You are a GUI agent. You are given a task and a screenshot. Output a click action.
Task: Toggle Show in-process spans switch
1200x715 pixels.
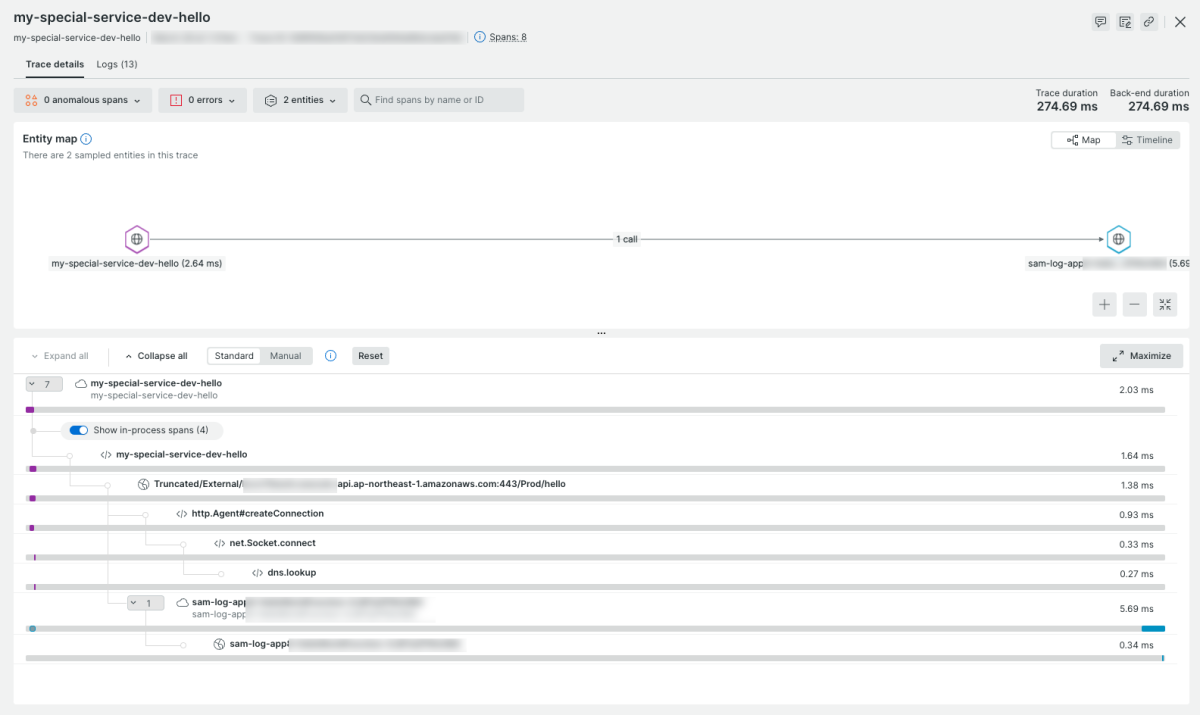(79, 430)
